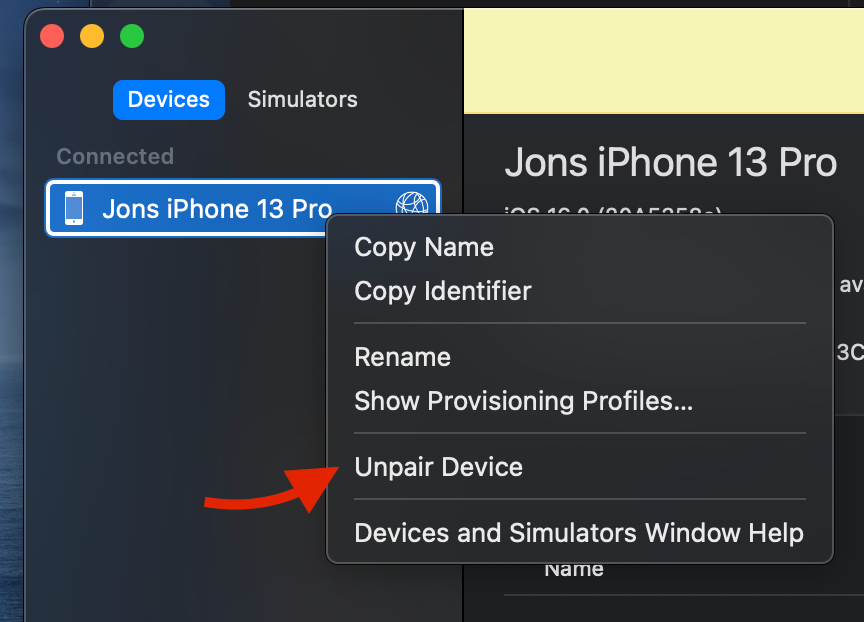Select Copy Identifier in the context menu
The height and width of the screenshot is (622, 864).
(442, 291)
